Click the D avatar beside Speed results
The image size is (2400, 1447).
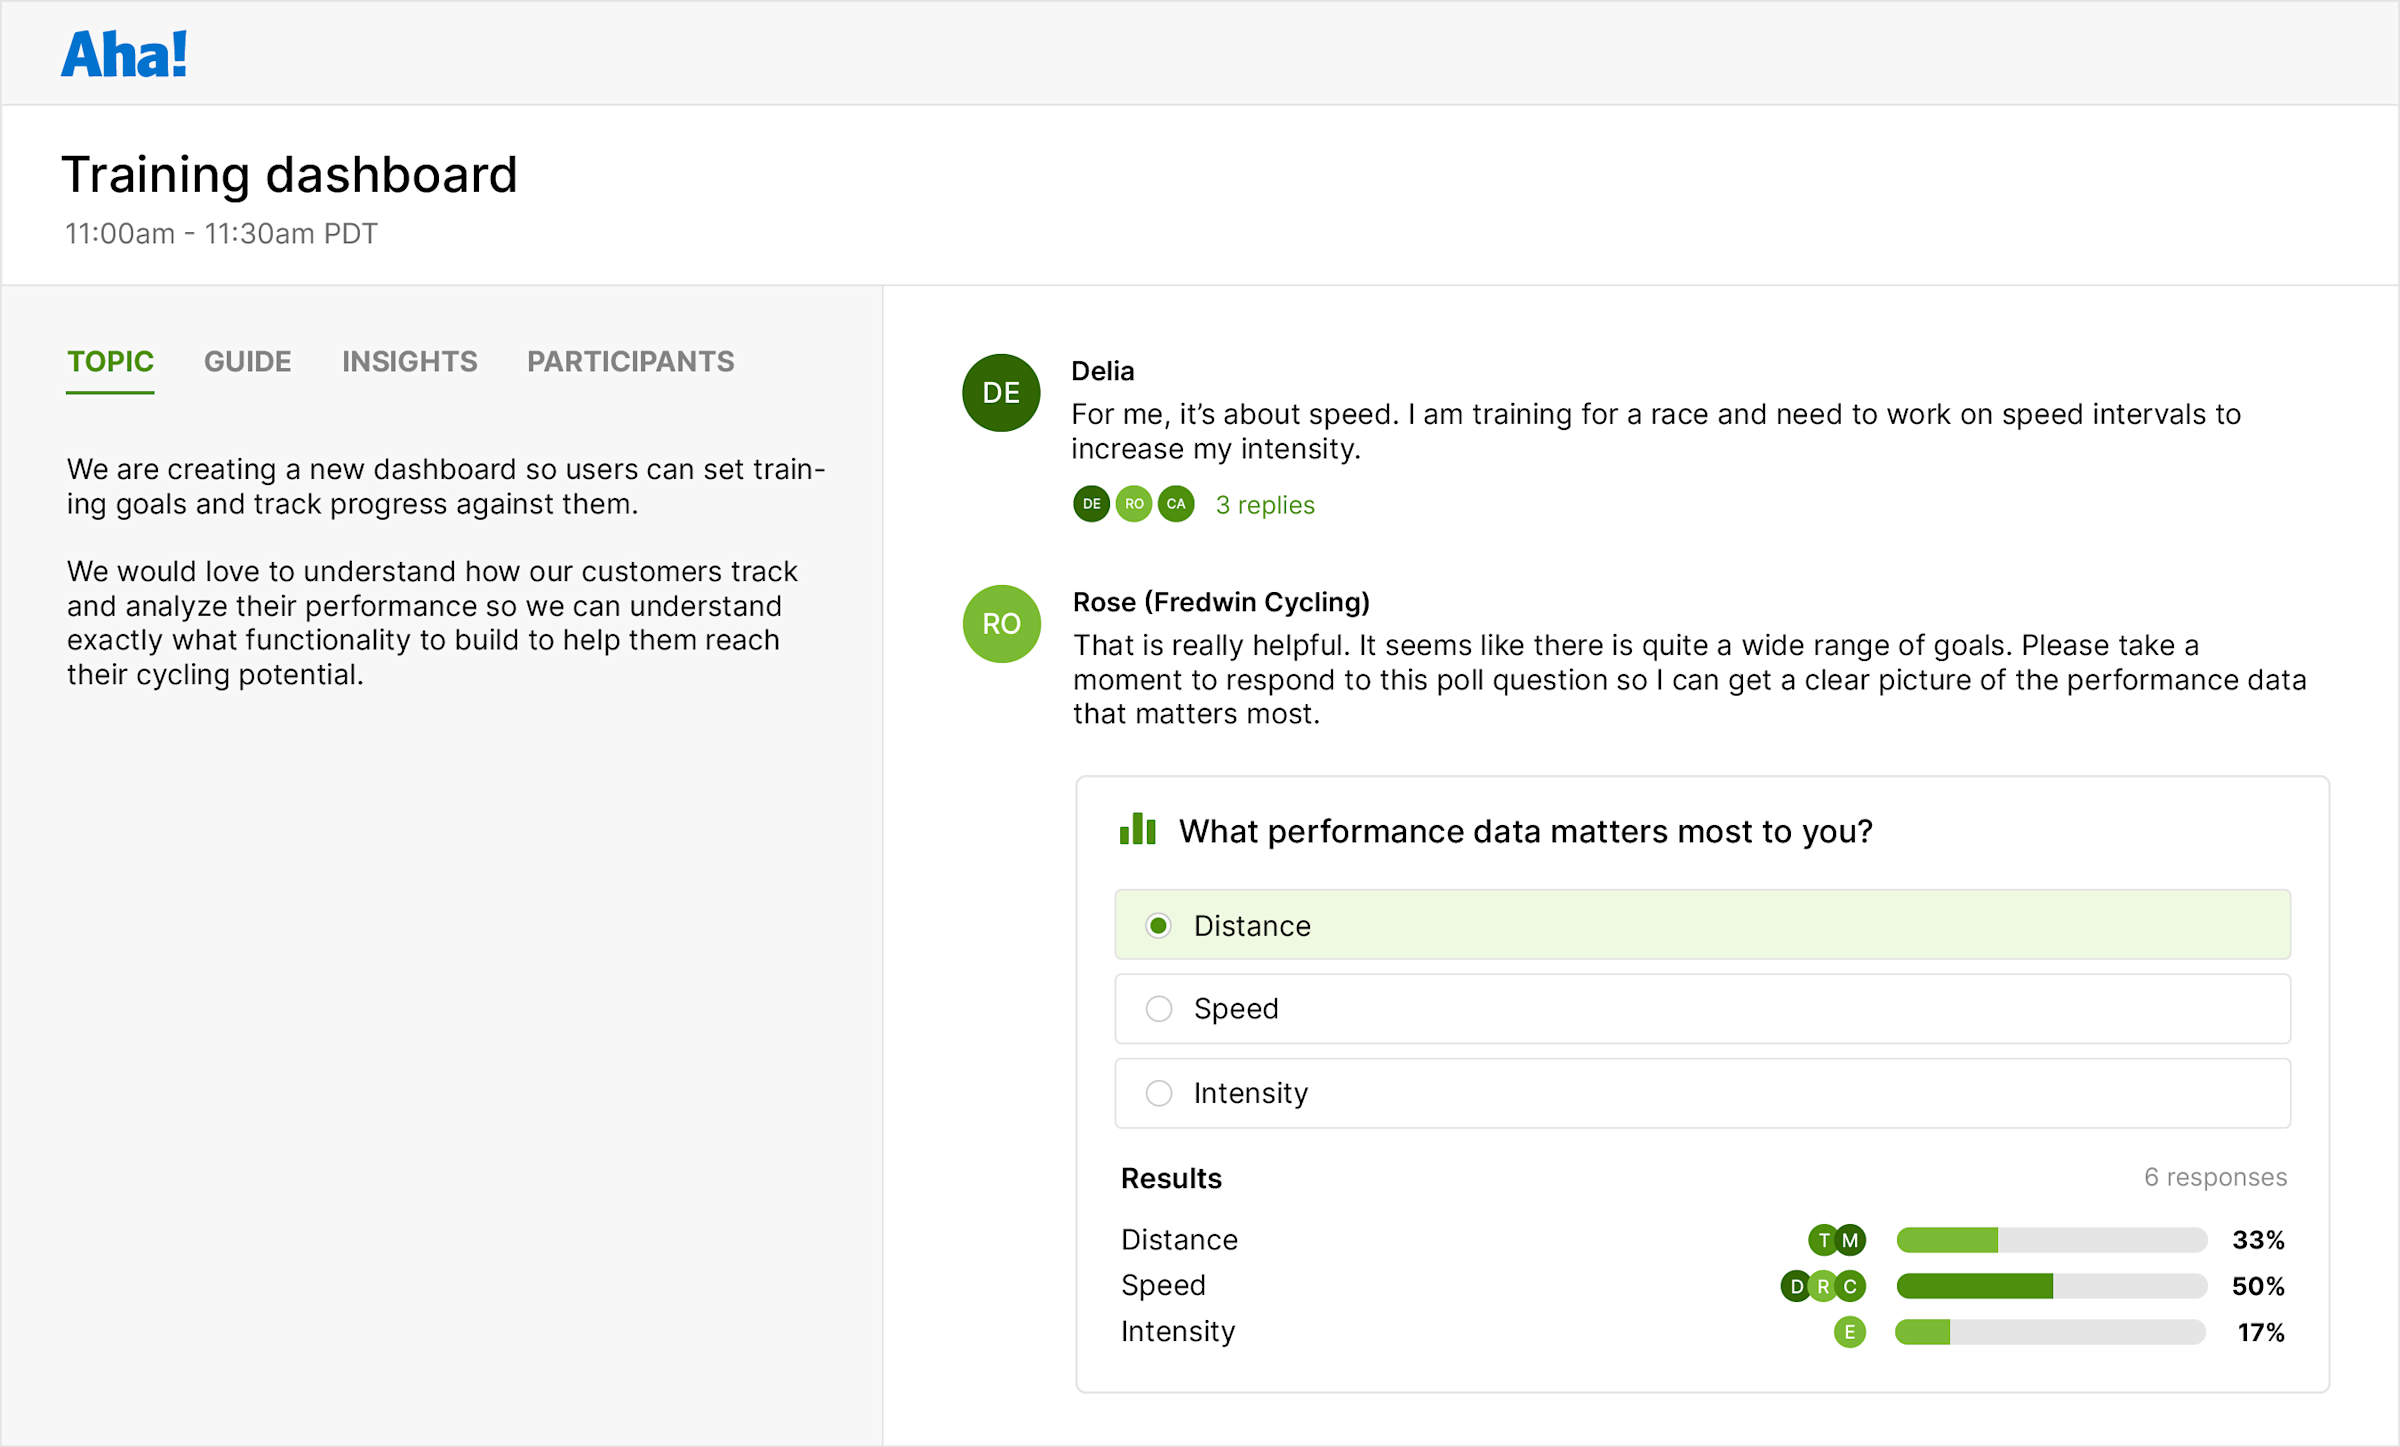(1797, 1286)
